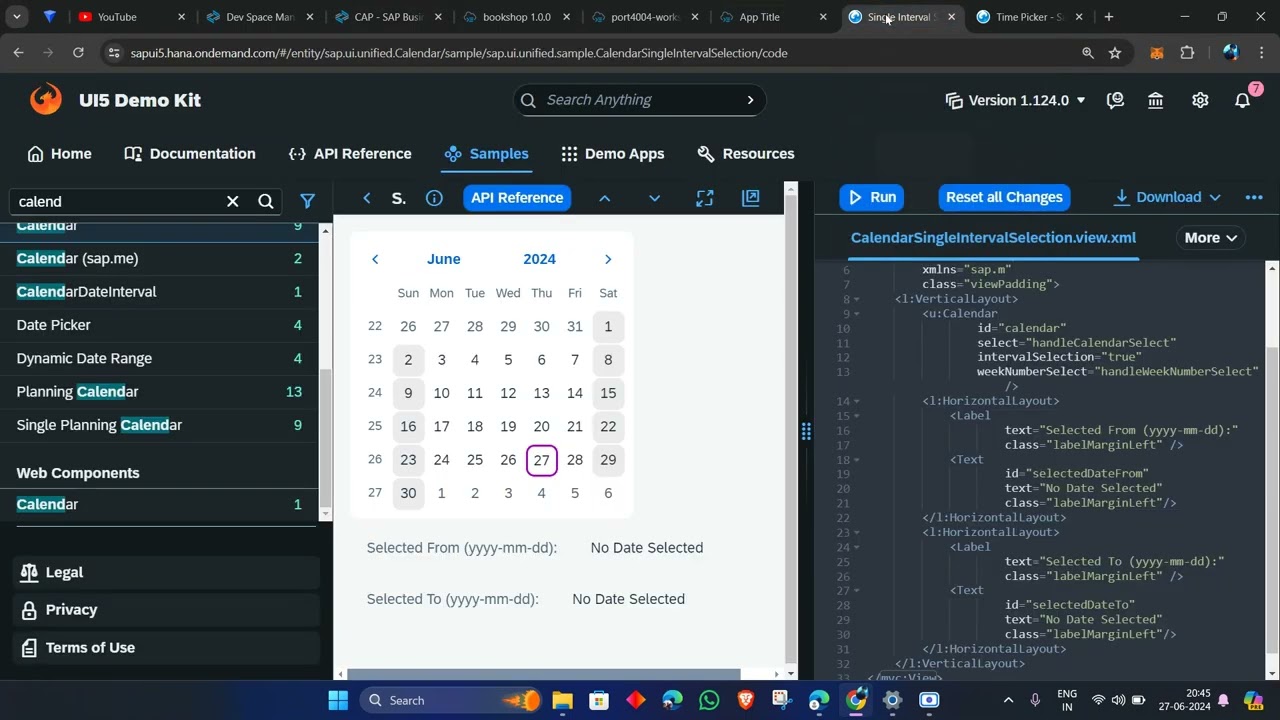Clear the calend search text with X

(x=233, y=201)
